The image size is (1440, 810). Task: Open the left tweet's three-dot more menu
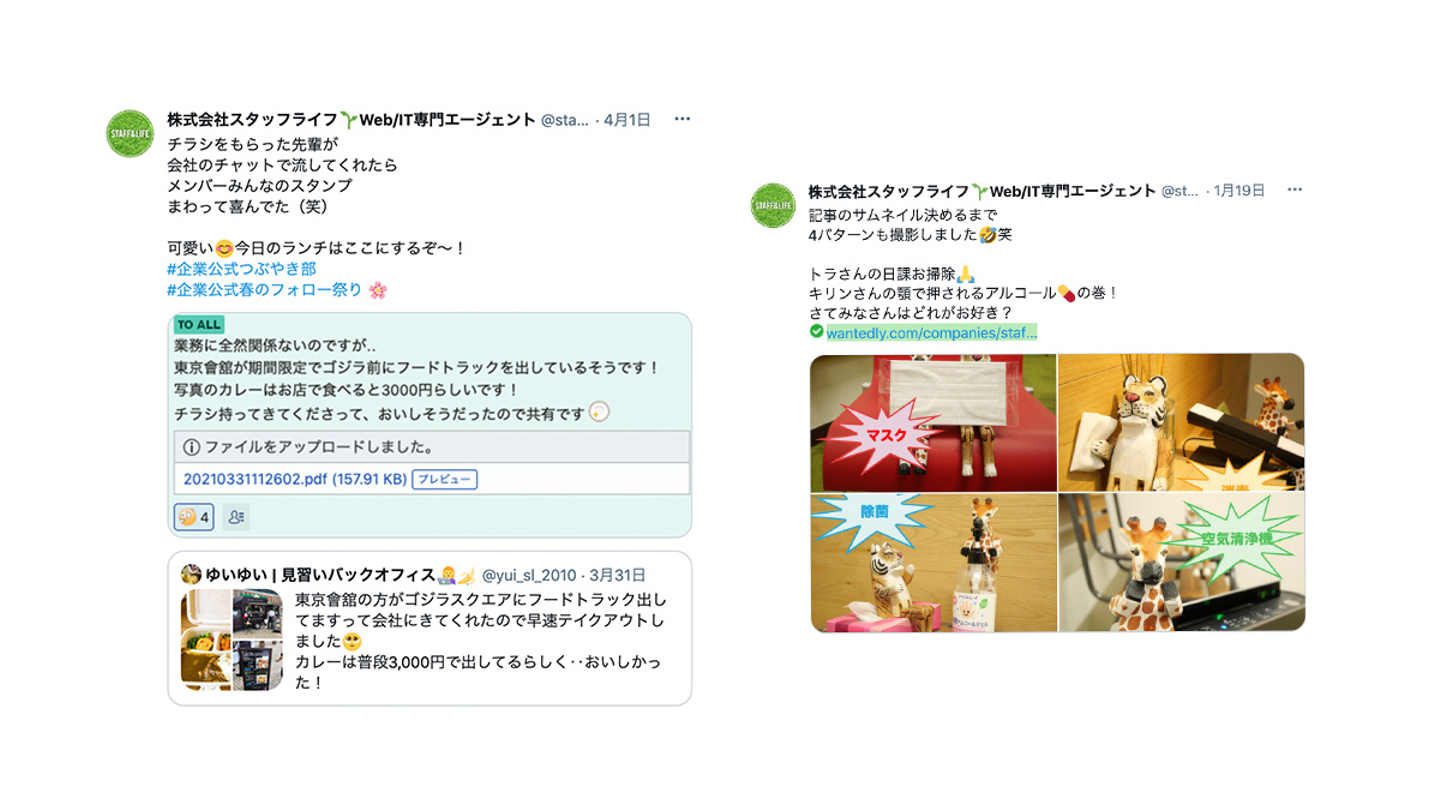[x=682, y=119]
